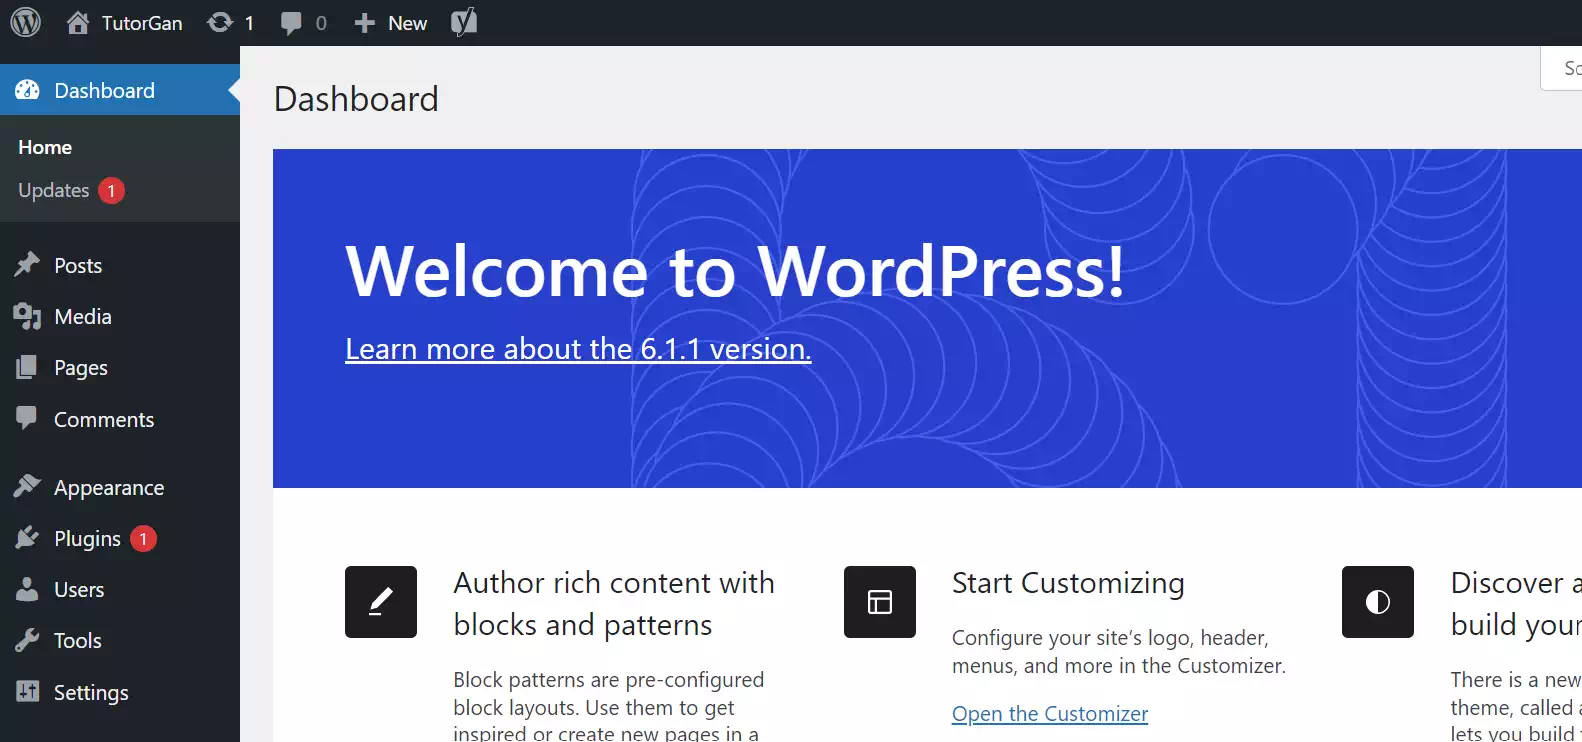Click the 'Dashboard' page heading
1582x742 pixels.
(356, 99)
